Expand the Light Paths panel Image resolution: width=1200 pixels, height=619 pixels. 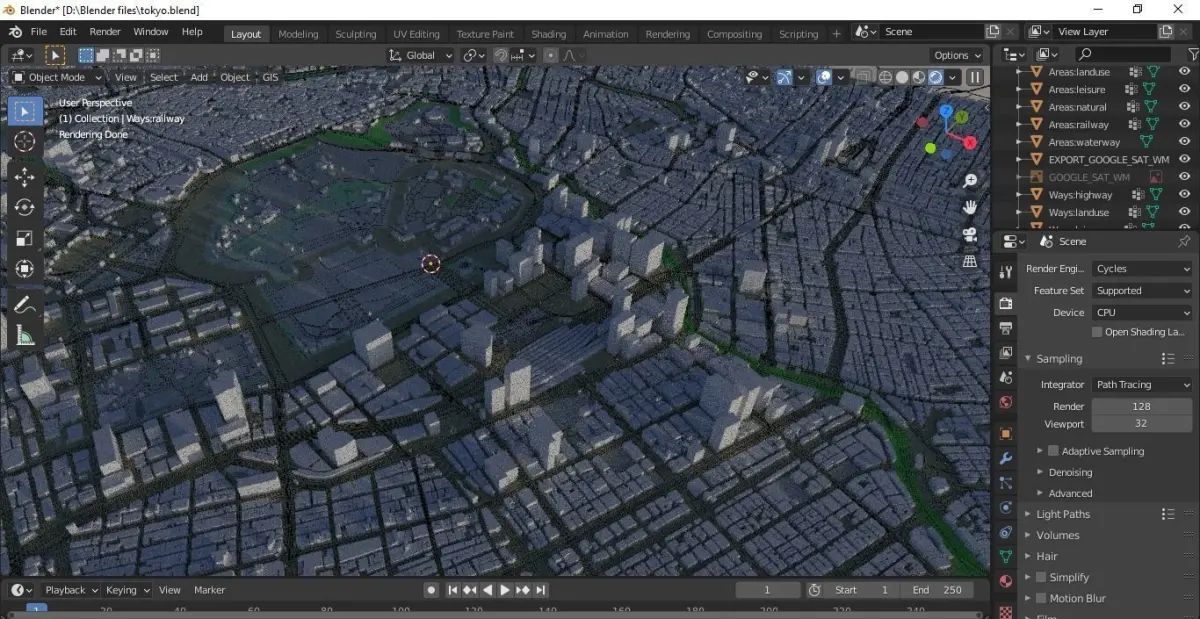coord(1063,514)
